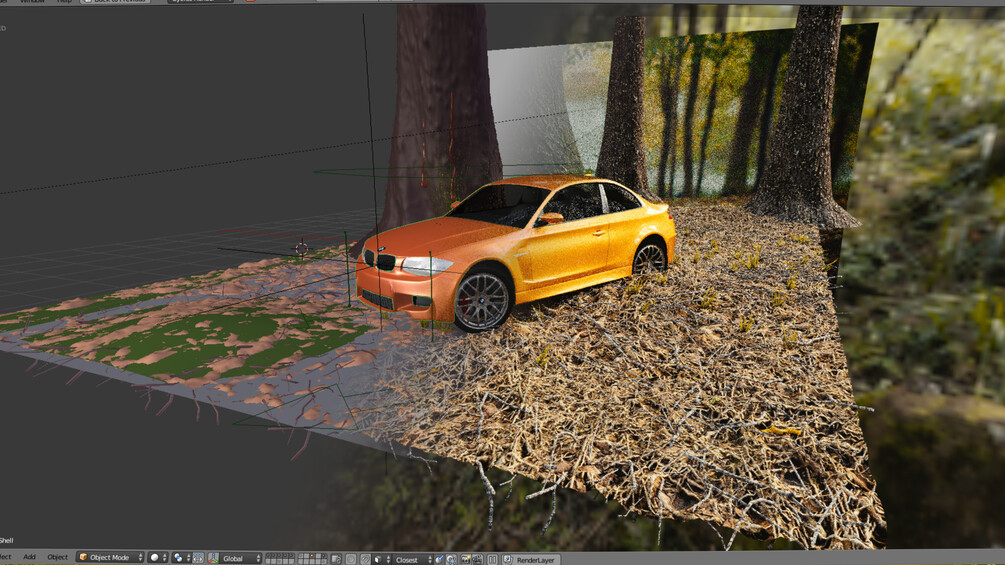
Task: Toggle the snap align rotation icon
Action: pyautogui.click(x=439, y=559)
